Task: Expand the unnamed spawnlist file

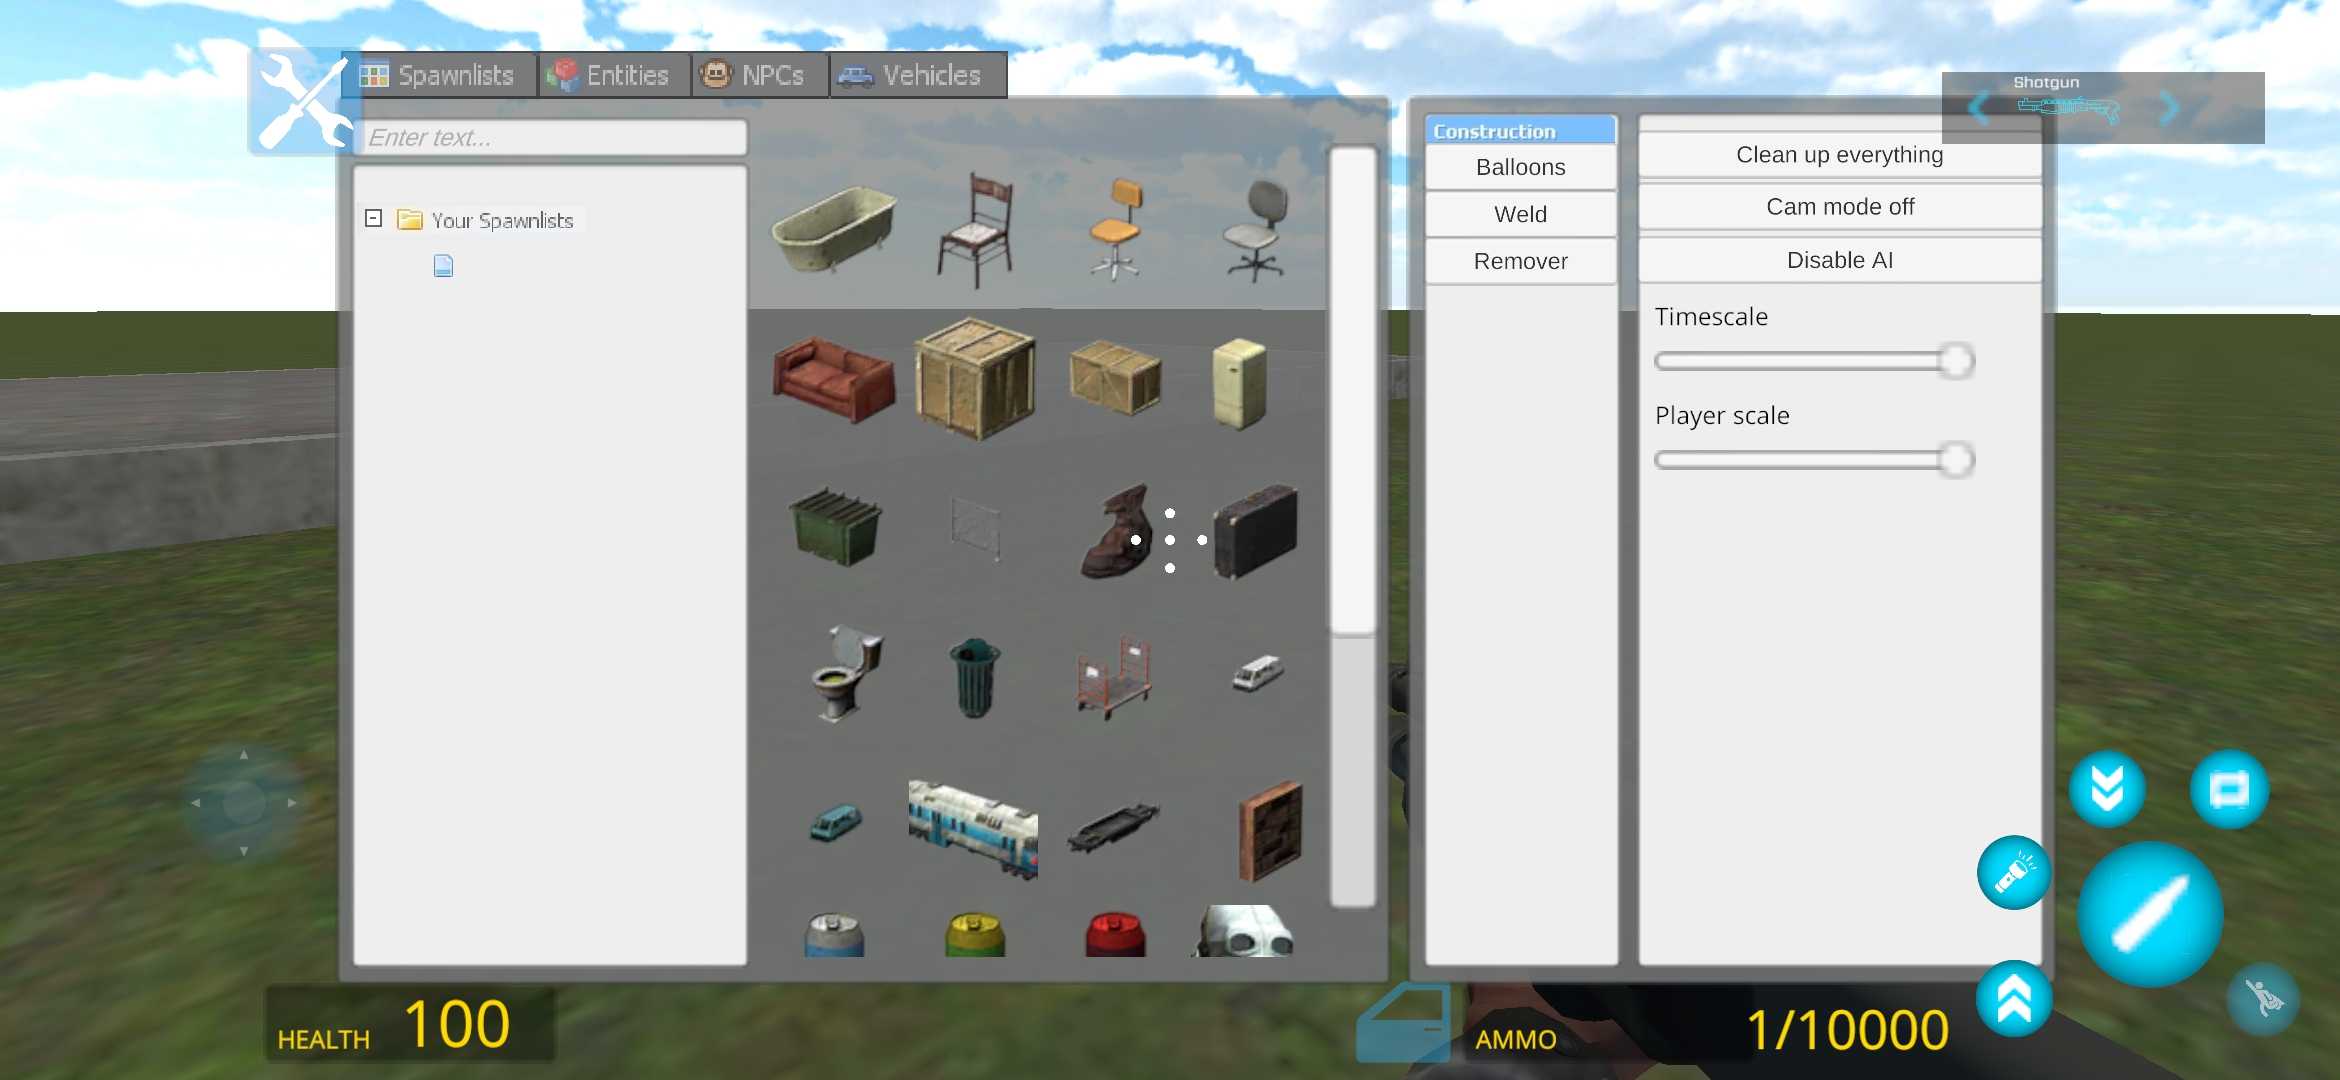Action: point(443,264)
